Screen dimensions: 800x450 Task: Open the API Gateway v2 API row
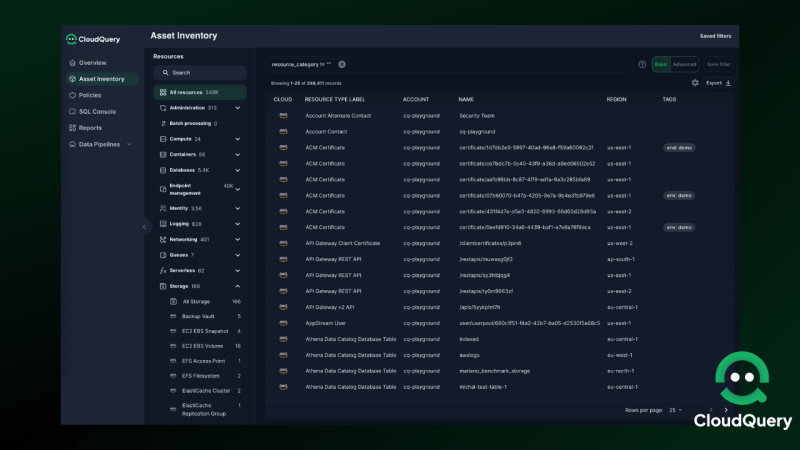point(499,307)
